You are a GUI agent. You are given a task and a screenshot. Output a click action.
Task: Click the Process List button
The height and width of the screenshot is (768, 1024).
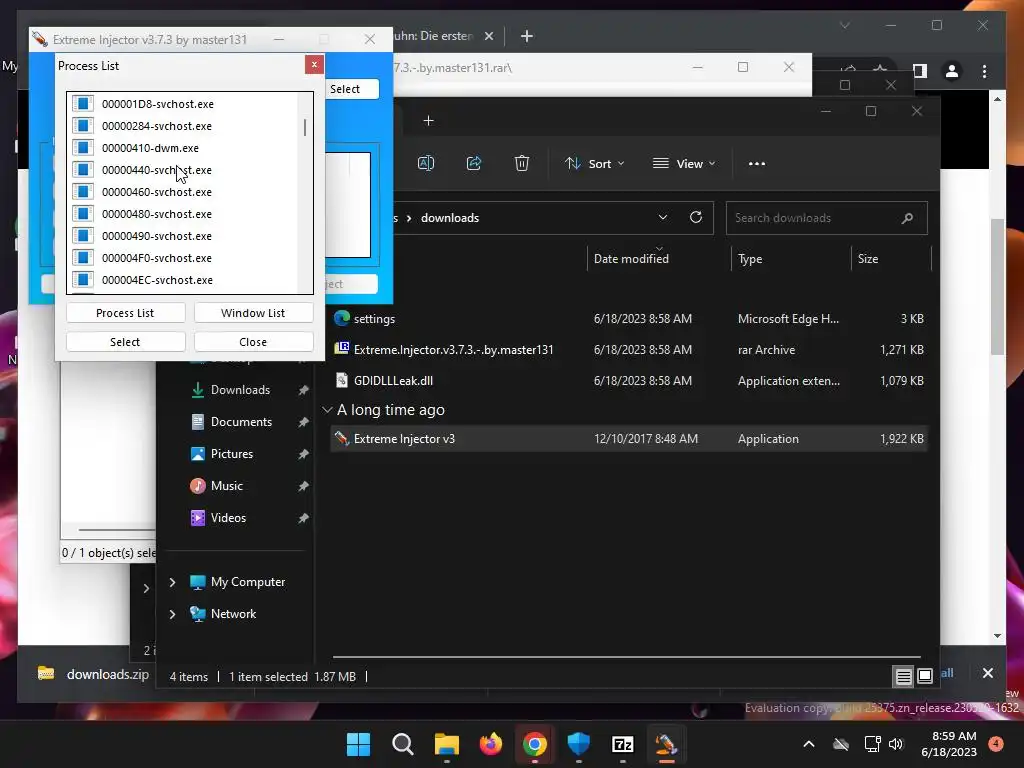125,313
